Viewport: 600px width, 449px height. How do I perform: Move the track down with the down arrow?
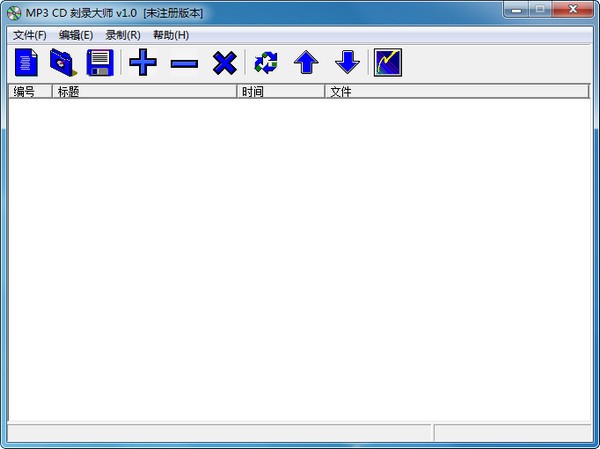(347, 63)
